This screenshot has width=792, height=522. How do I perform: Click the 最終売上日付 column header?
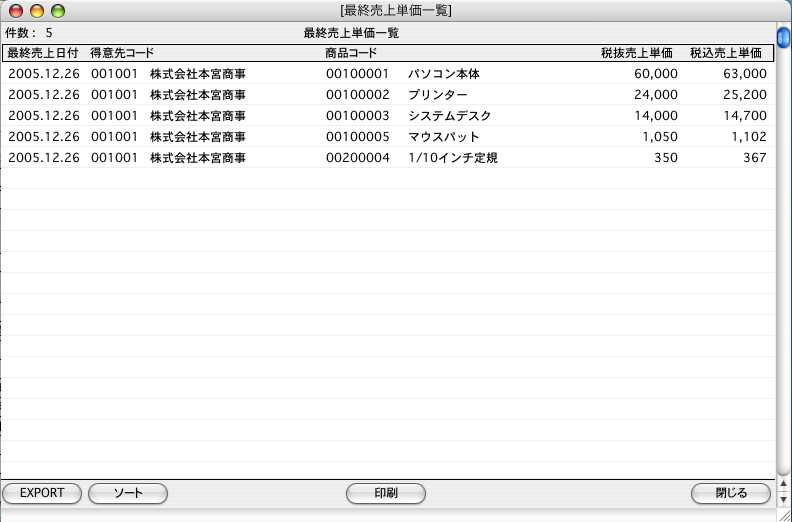pyautogui.click(x=42, y=52)
